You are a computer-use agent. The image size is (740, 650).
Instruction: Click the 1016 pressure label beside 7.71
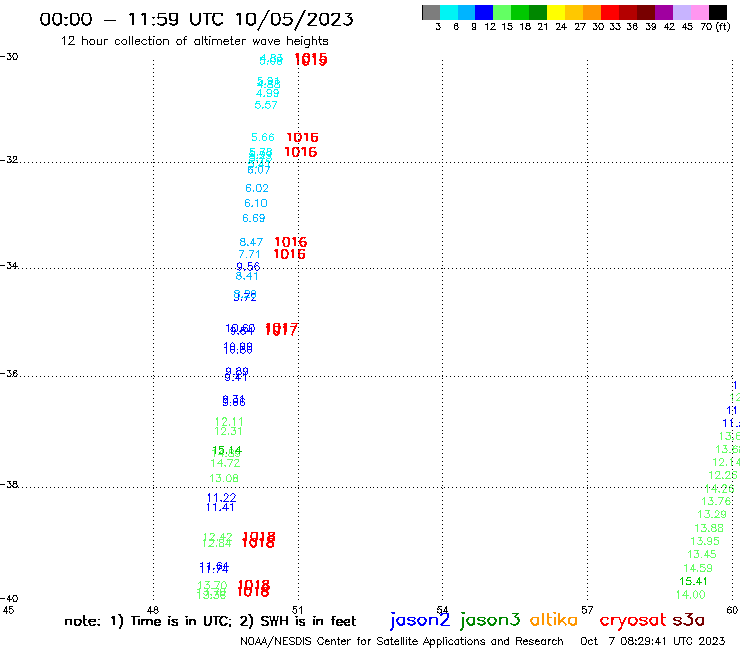[x=290, y=254]
